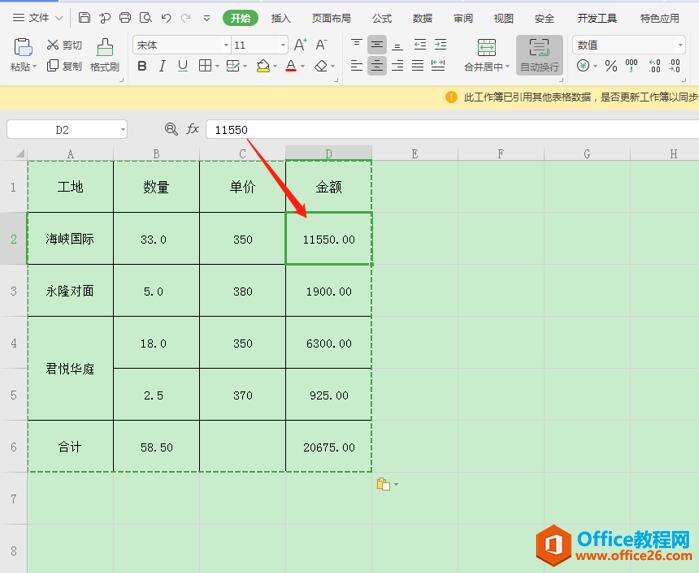Switch to the 插入 (Insert) tab

tap(281, 18)
